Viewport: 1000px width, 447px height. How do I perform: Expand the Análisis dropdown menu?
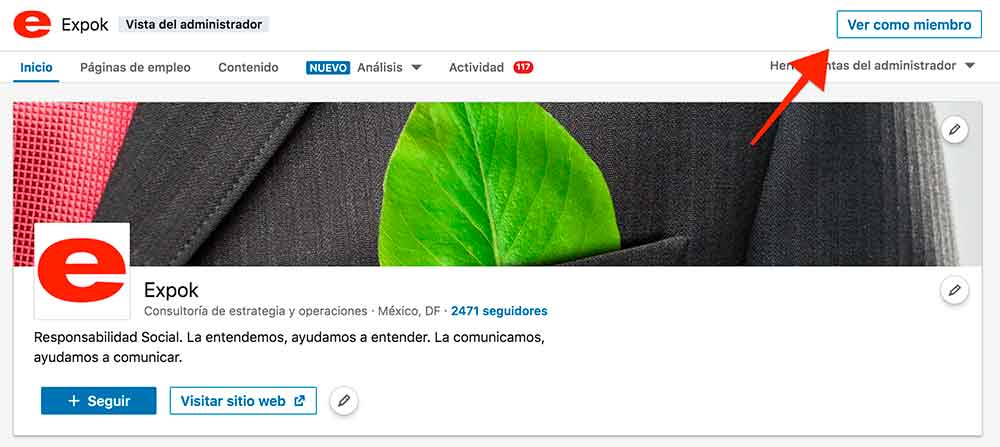(x=416, y=68)
